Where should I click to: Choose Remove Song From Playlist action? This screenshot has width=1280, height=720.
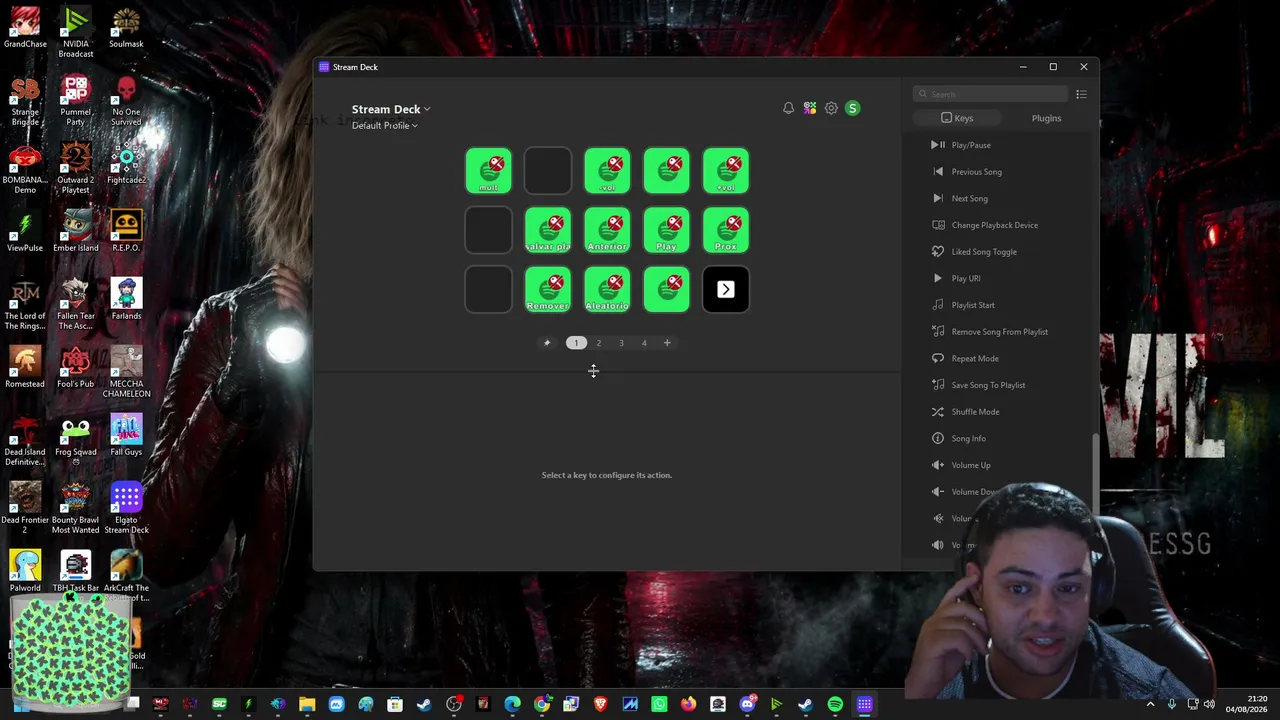[1000, 332]
